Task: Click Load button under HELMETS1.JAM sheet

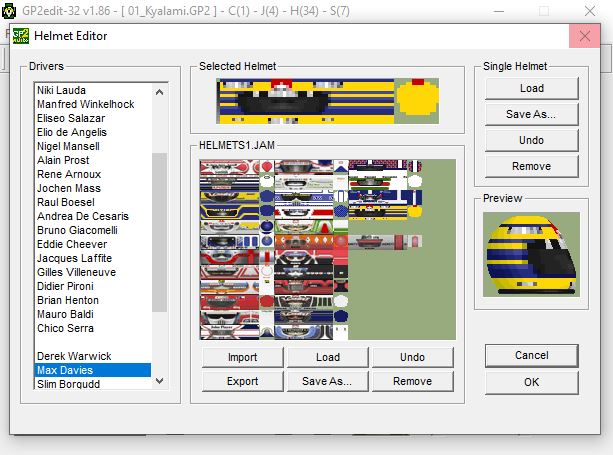Action: (x=327, y=357)
